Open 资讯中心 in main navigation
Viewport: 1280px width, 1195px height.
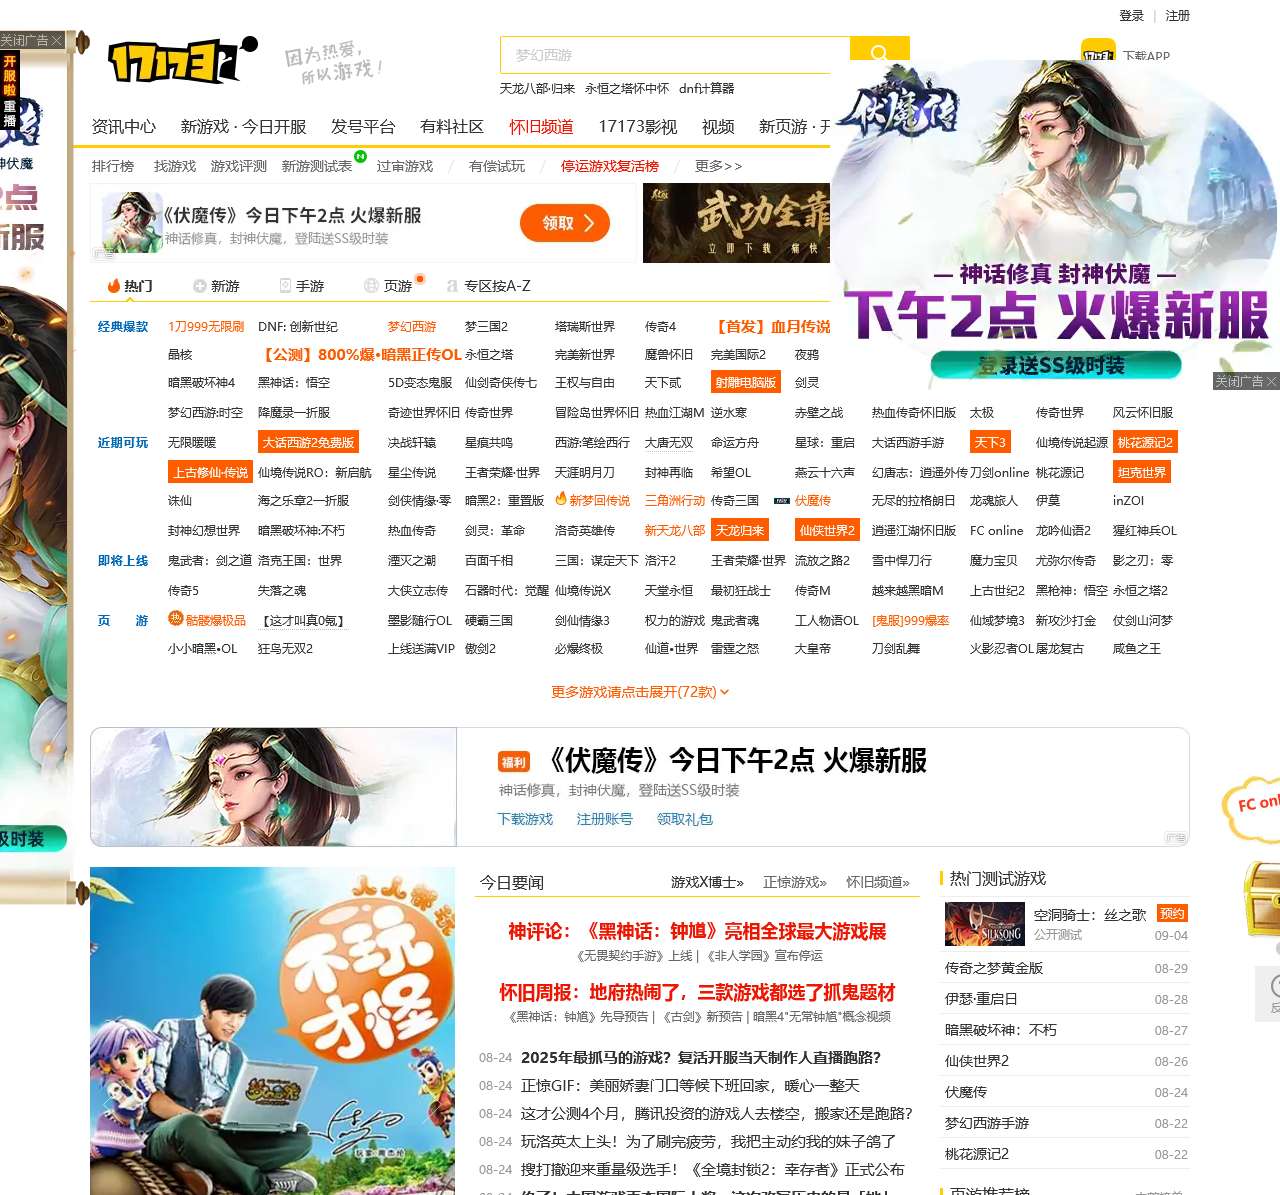(x=124, y=126)
